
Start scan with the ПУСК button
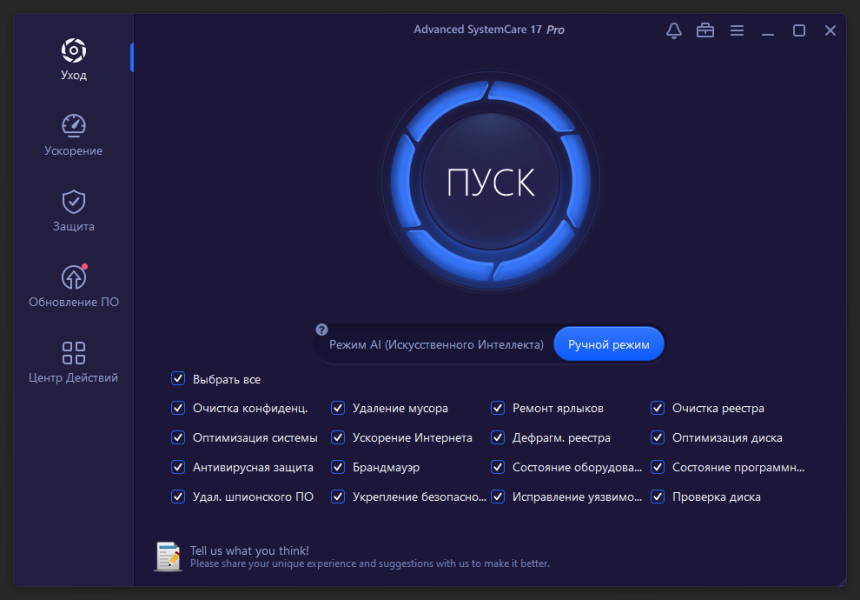click(491, 182)
